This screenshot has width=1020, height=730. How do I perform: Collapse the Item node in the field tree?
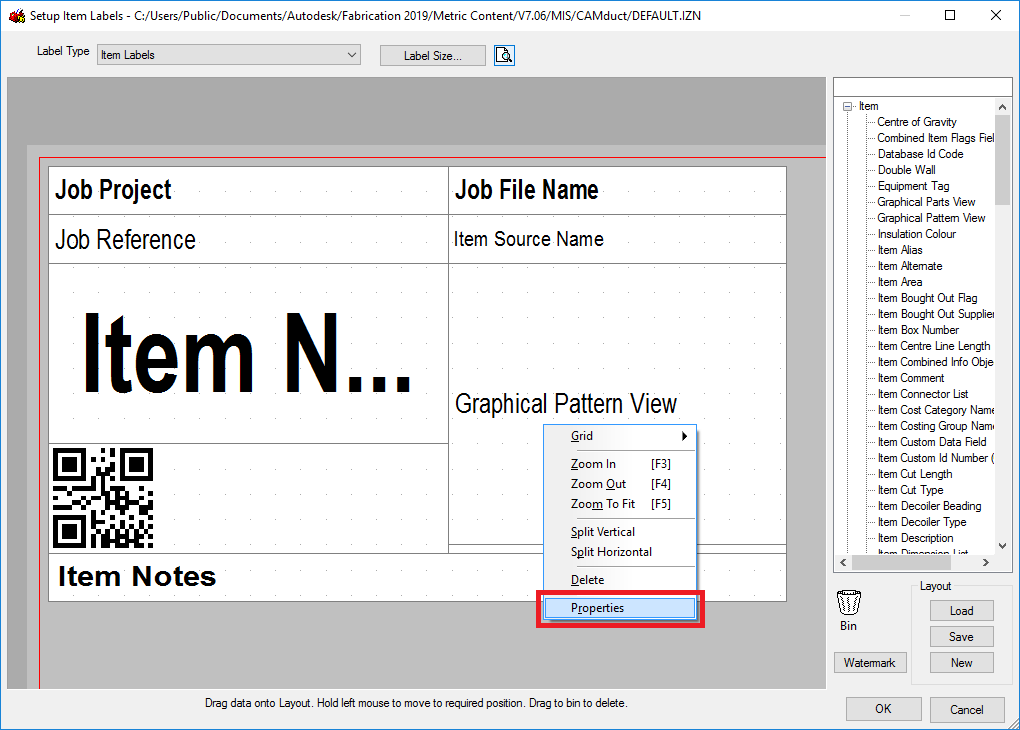click(847, 105)
